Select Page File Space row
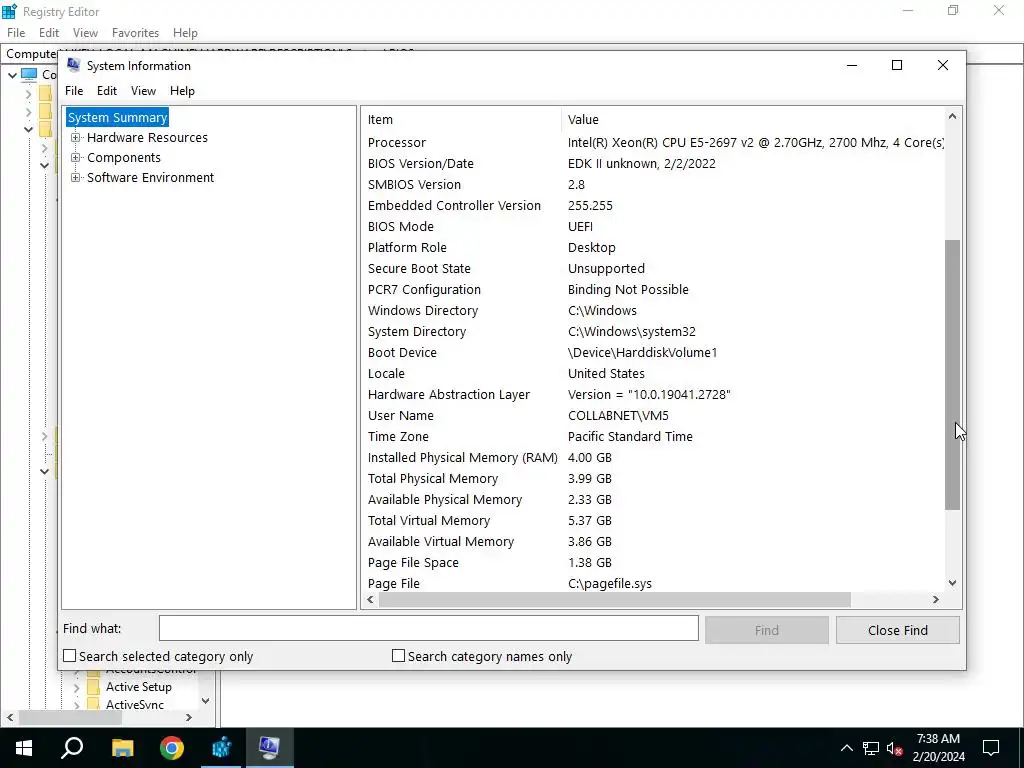Screen dimensions: 1024x768 coord(653,562)
